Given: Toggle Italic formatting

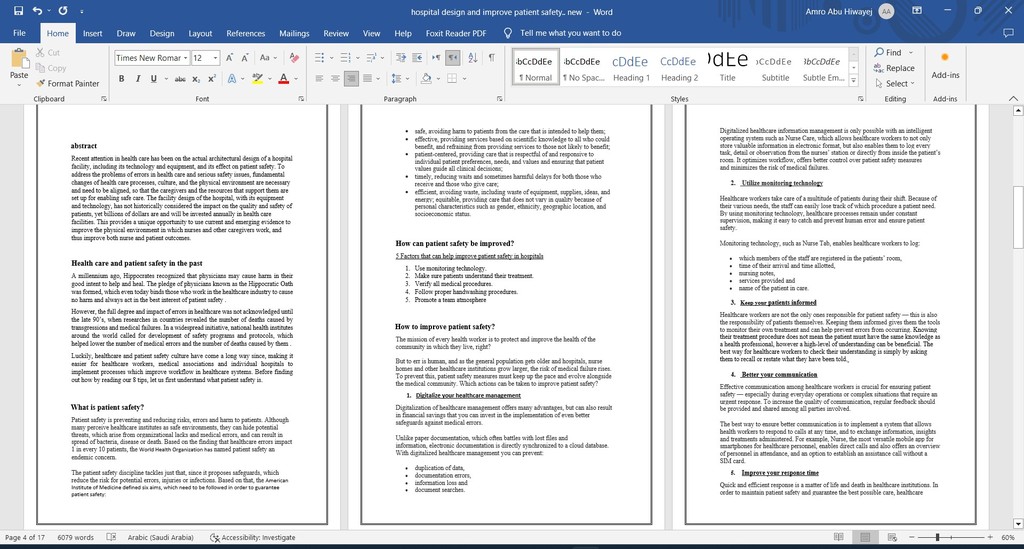Looking at the screenshot, I should coord(138,79).
